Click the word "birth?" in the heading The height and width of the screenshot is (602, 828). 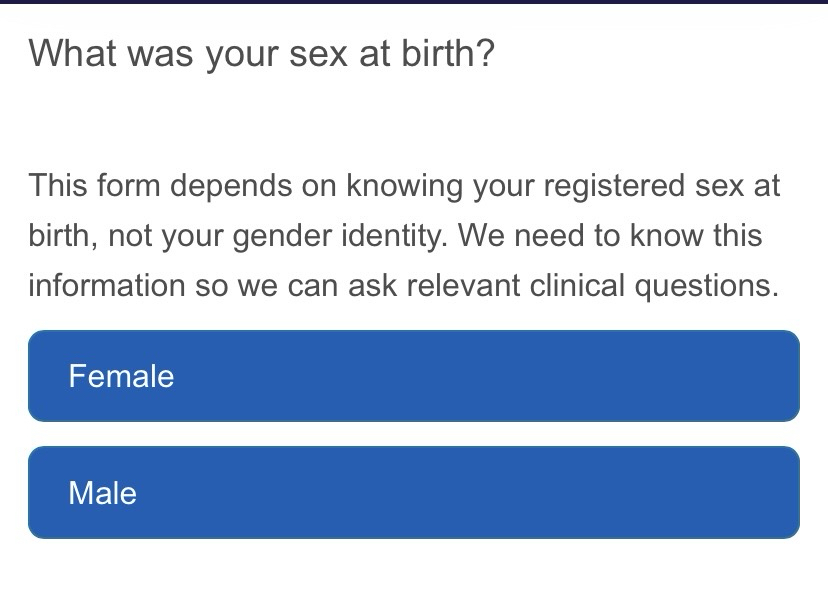(x=448, y=53)
